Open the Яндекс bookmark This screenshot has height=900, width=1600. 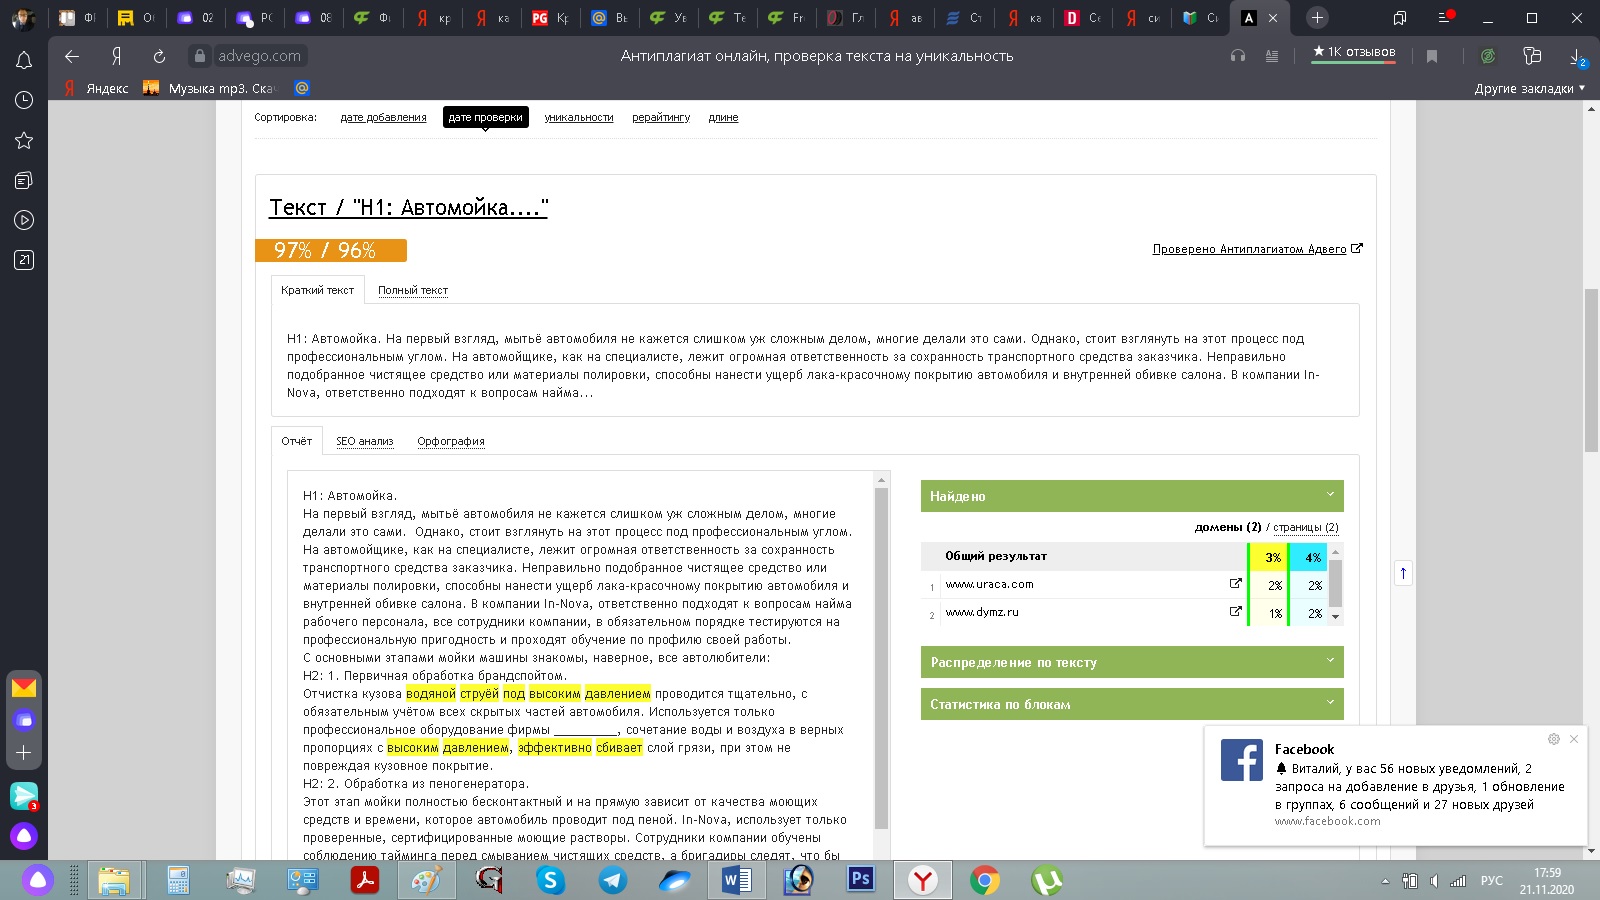[96, 88]
